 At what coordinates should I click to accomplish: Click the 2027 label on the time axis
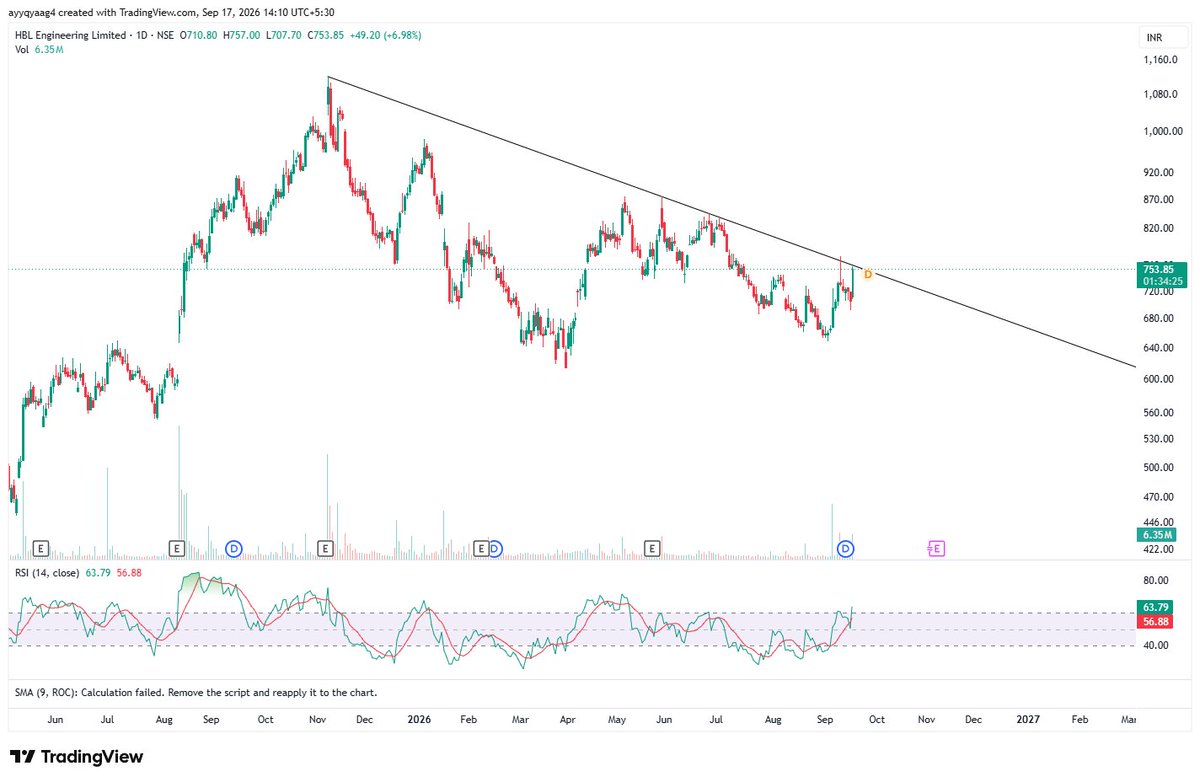click(1027, 719)
